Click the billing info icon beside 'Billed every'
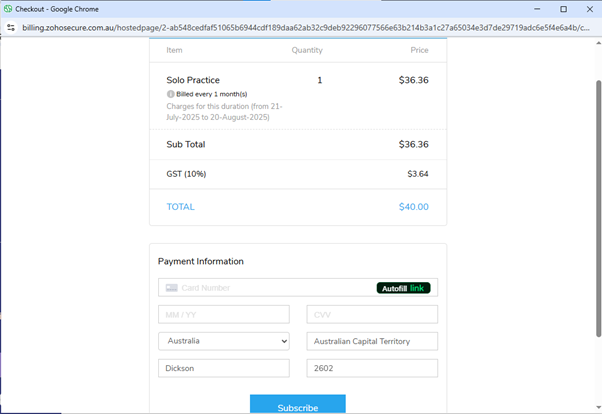Image resolution: width=602 pixels, height=414 pixels. [x=170, y=94]
